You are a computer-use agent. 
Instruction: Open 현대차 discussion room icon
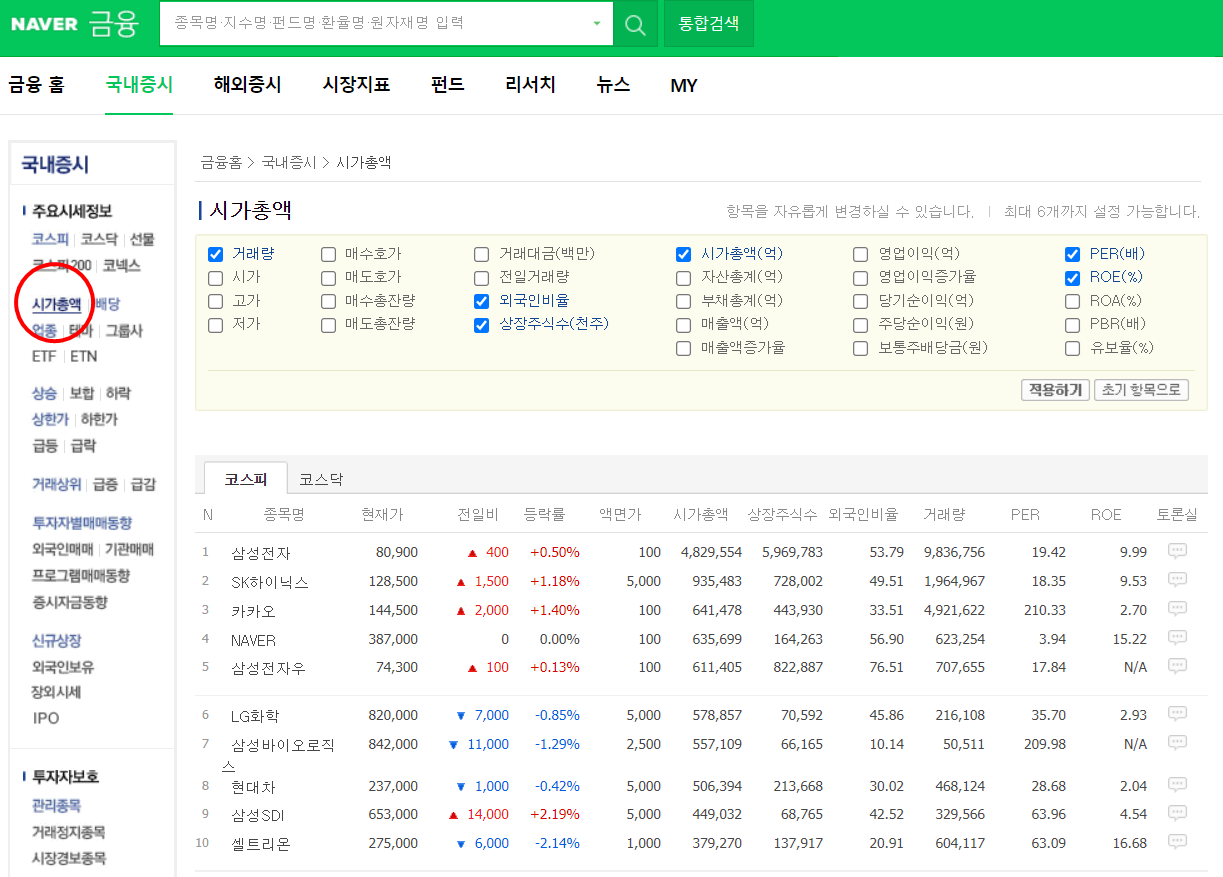1177,785
